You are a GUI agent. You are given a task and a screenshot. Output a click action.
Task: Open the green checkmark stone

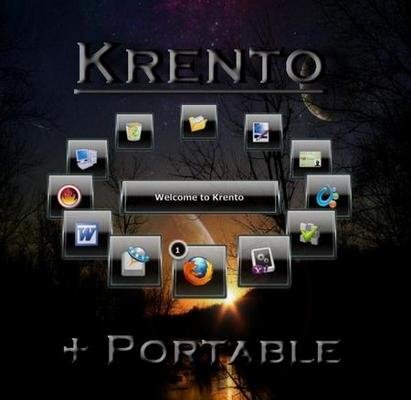[311, 234]
